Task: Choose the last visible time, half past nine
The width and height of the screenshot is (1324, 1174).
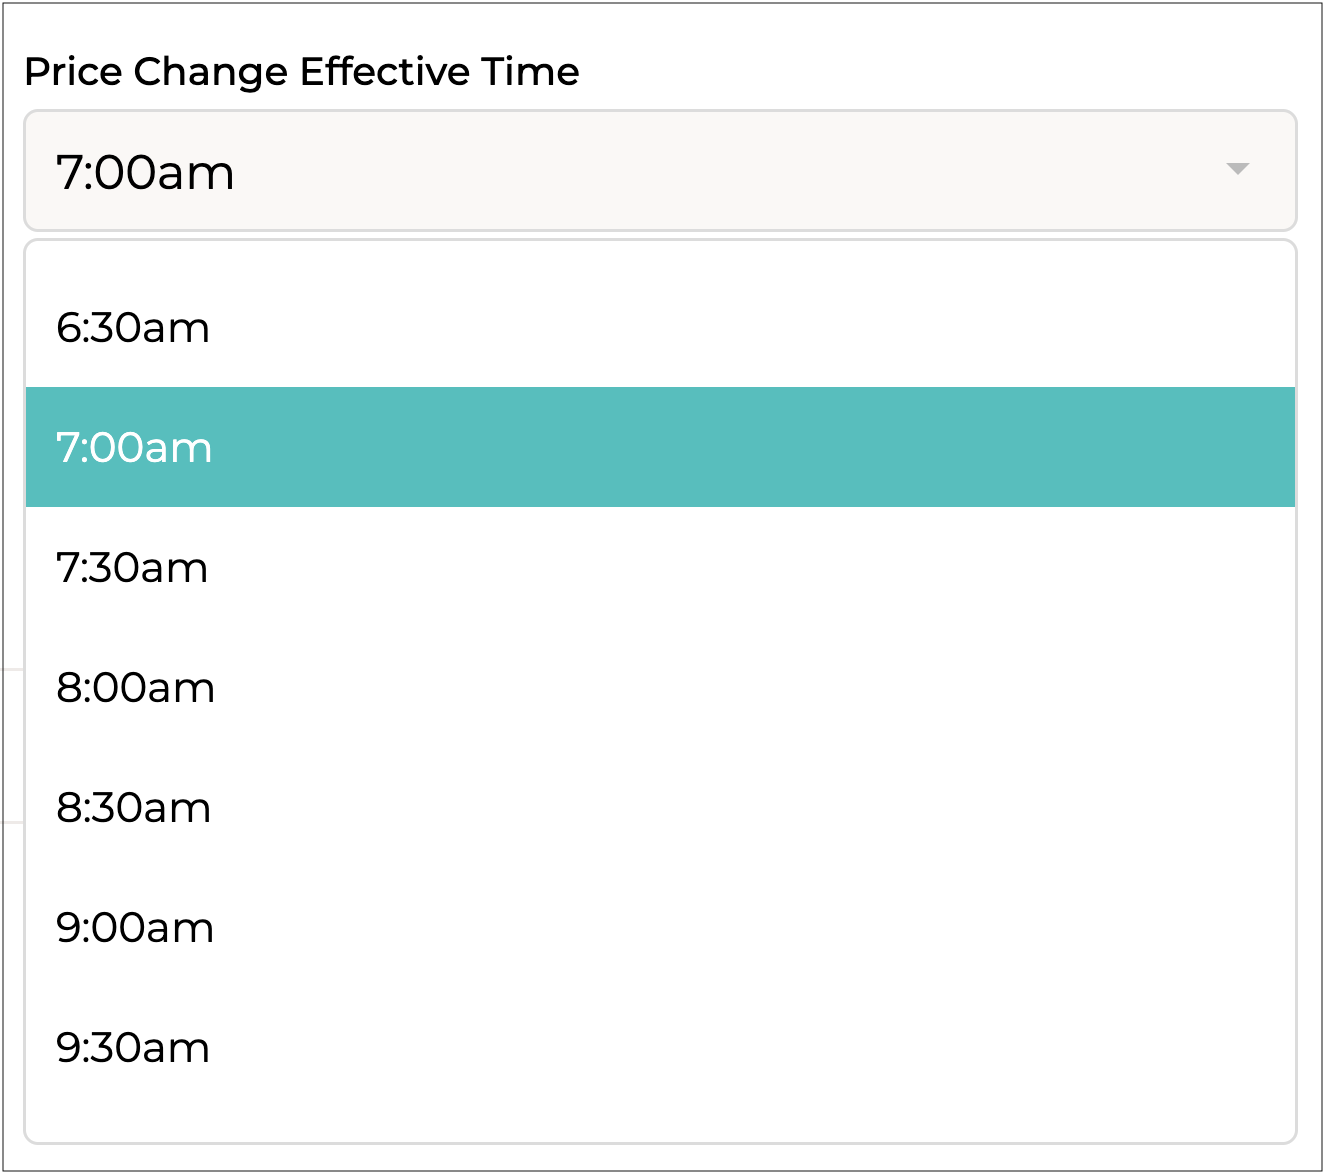Action: [660, 1048]
